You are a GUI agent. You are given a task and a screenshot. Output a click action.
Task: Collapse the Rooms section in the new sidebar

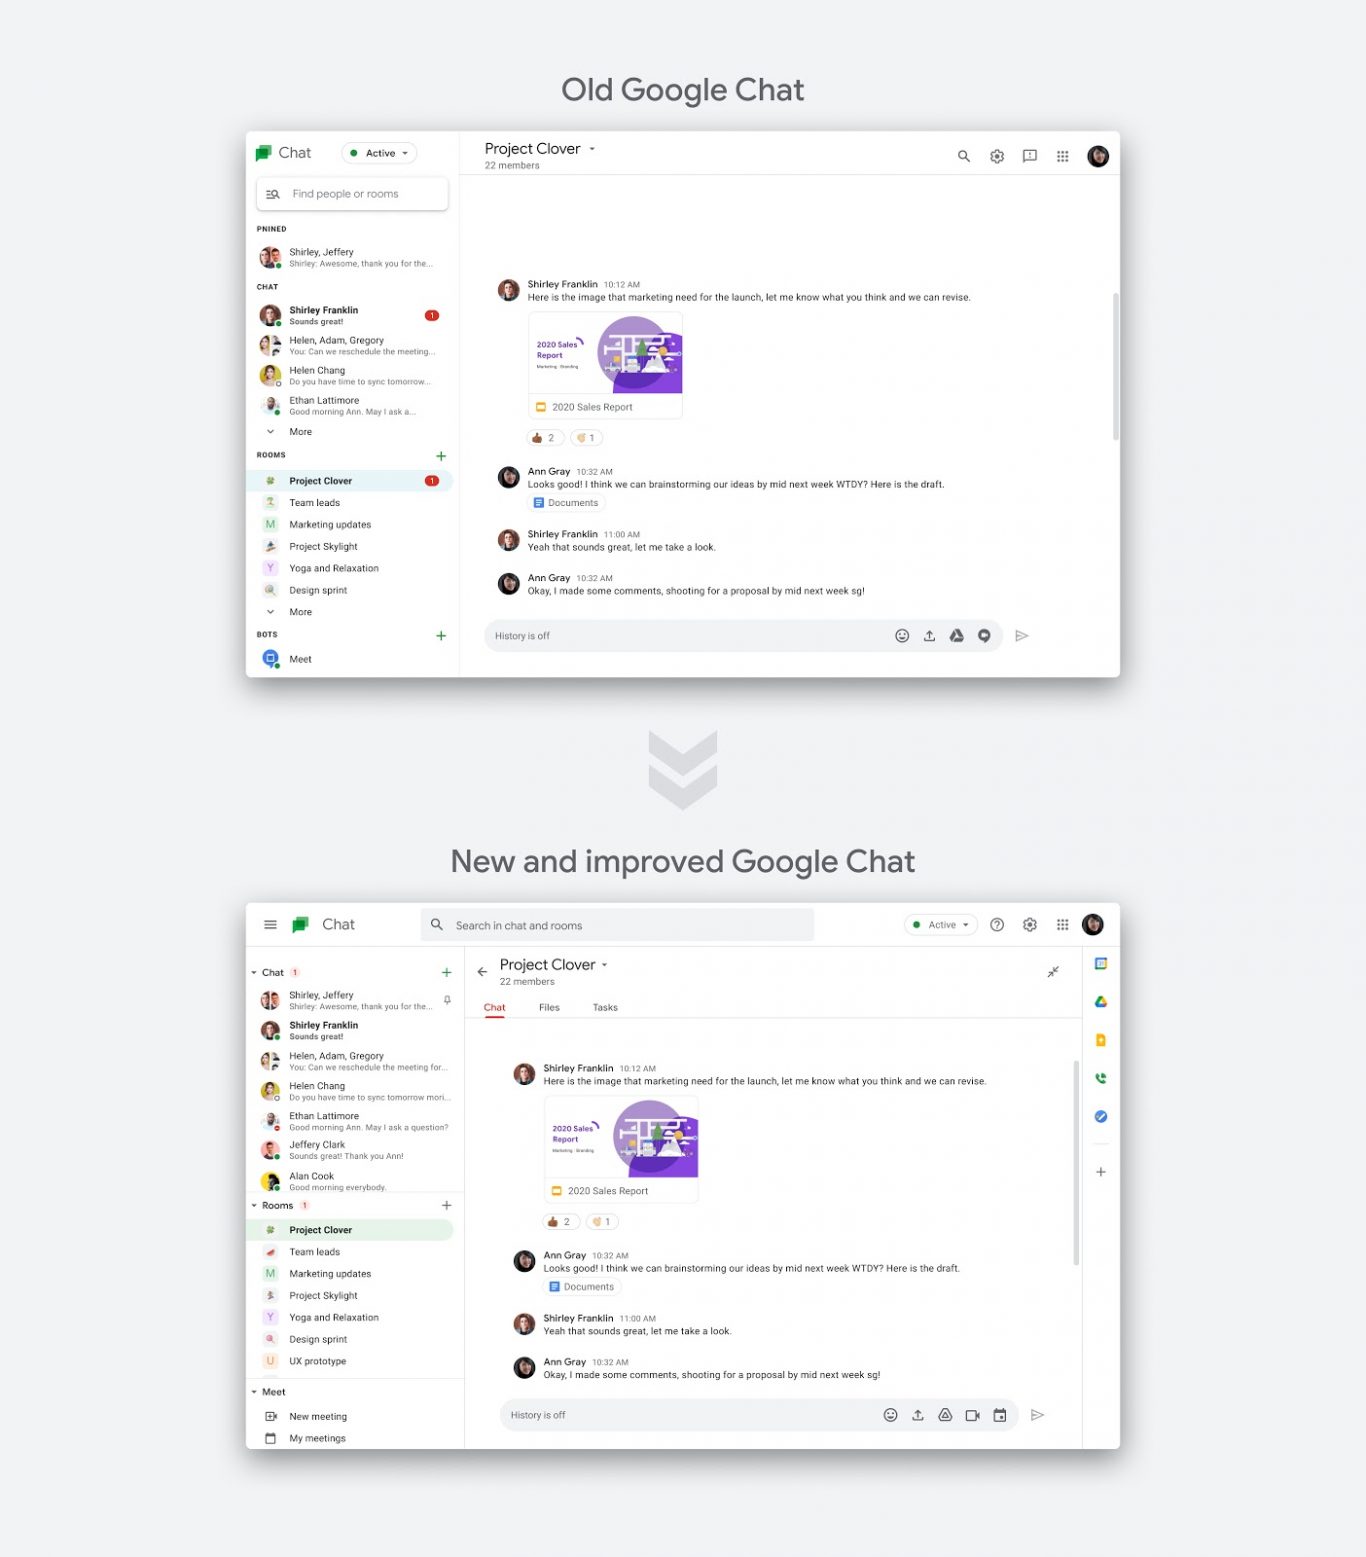pyautogui.click(x=254, y=1206)
